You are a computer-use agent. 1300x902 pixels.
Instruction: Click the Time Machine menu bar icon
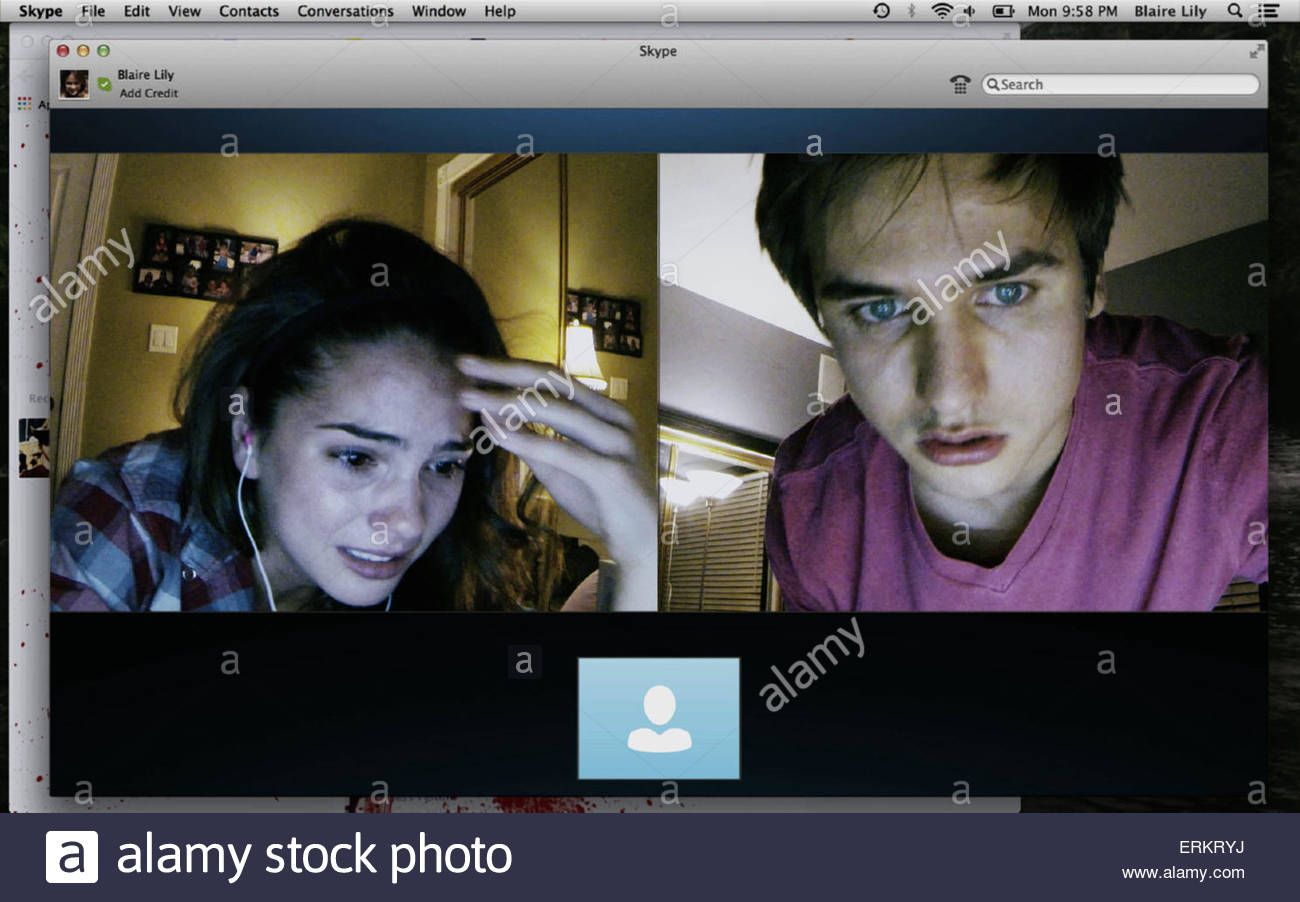tap(881, 11)
